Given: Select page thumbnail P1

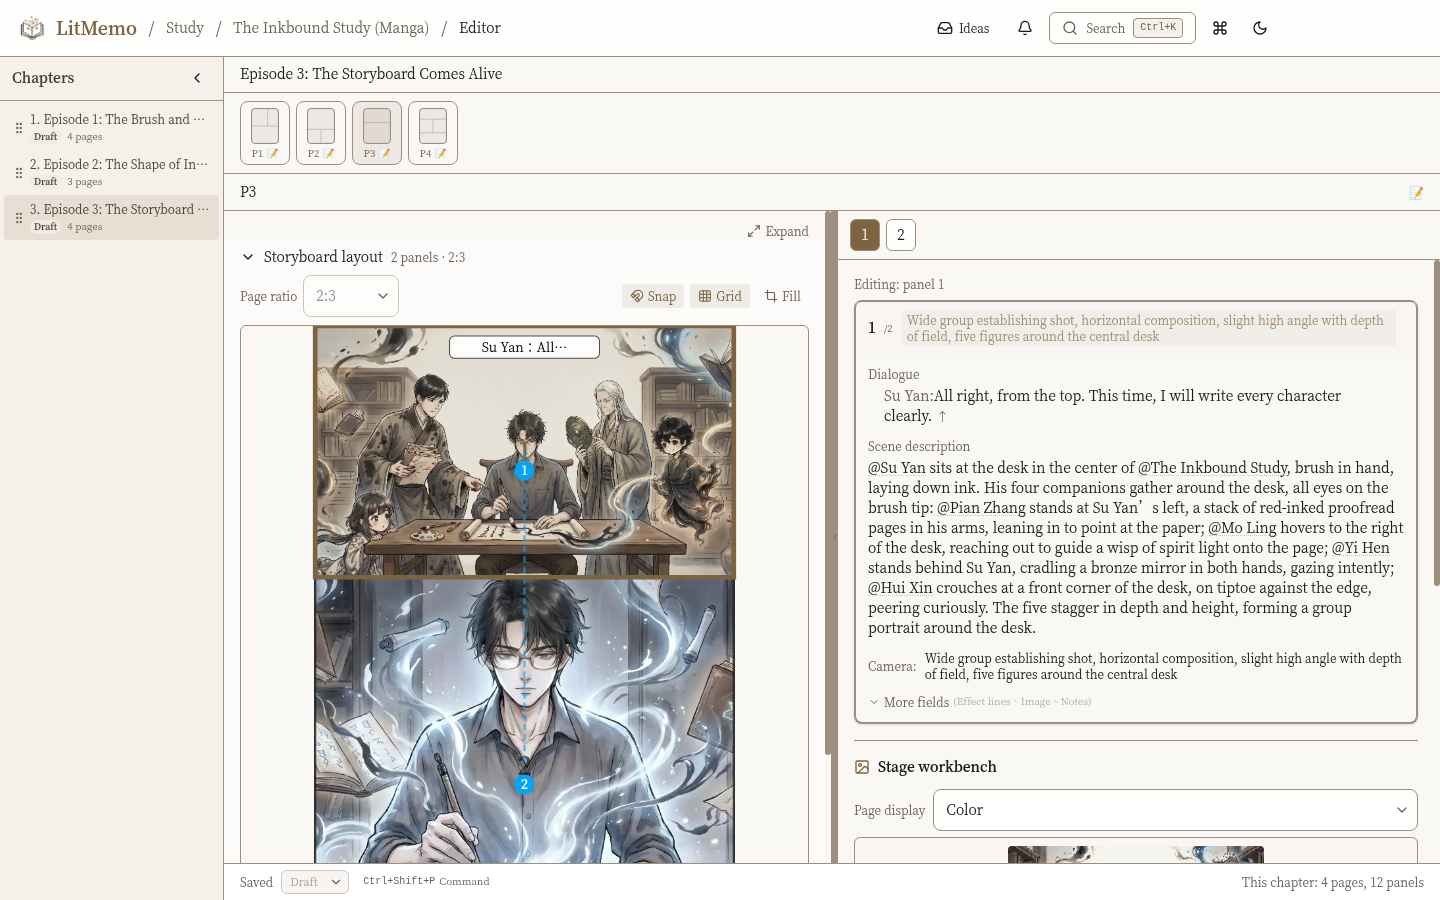Looking at the screenshot, I should [265, 133].
